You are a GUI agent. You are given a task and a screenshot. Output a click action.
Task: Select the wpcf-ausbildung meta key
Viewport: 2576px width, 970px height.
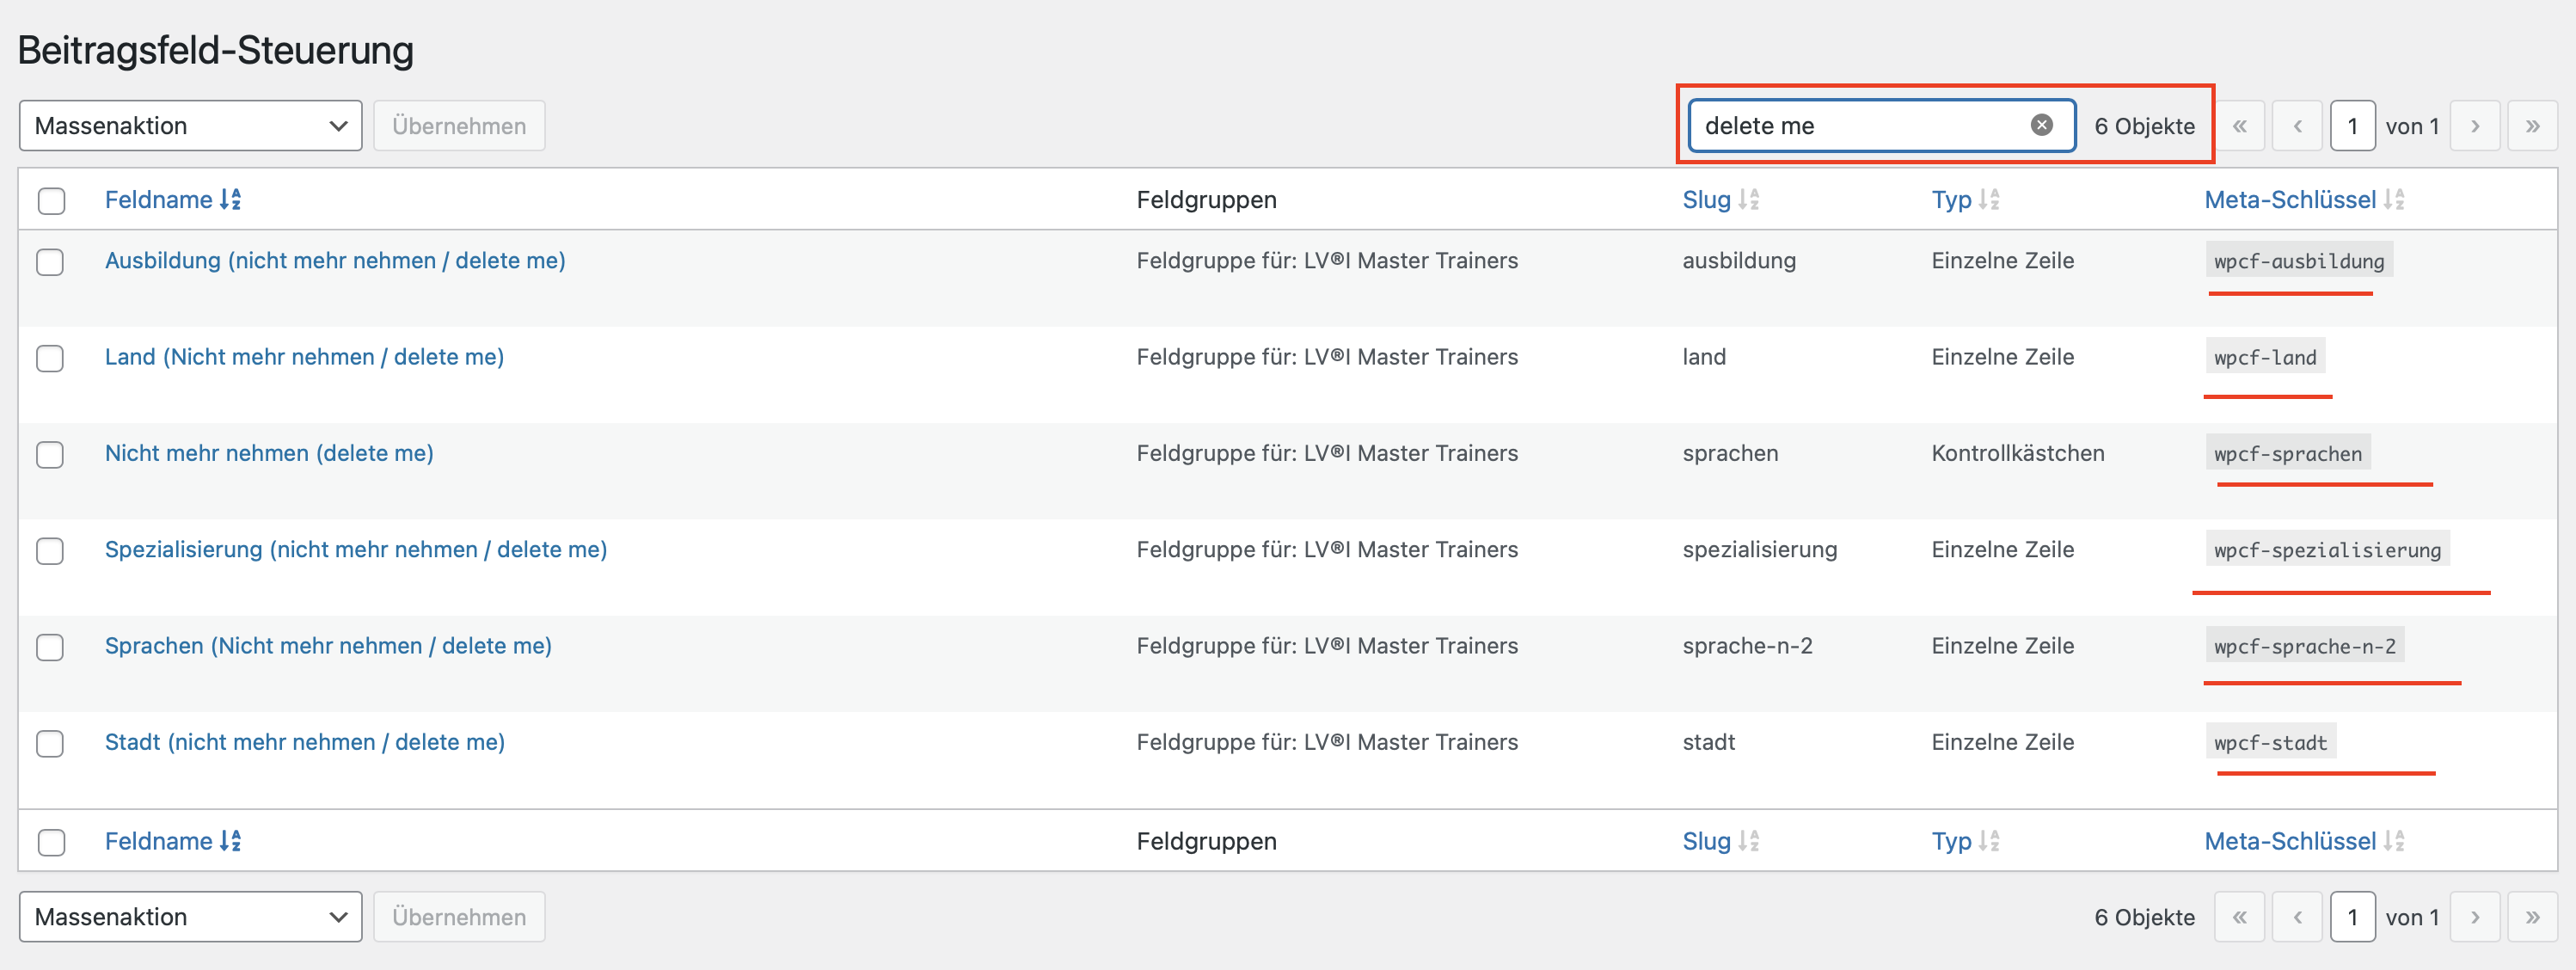point(2299,261)
